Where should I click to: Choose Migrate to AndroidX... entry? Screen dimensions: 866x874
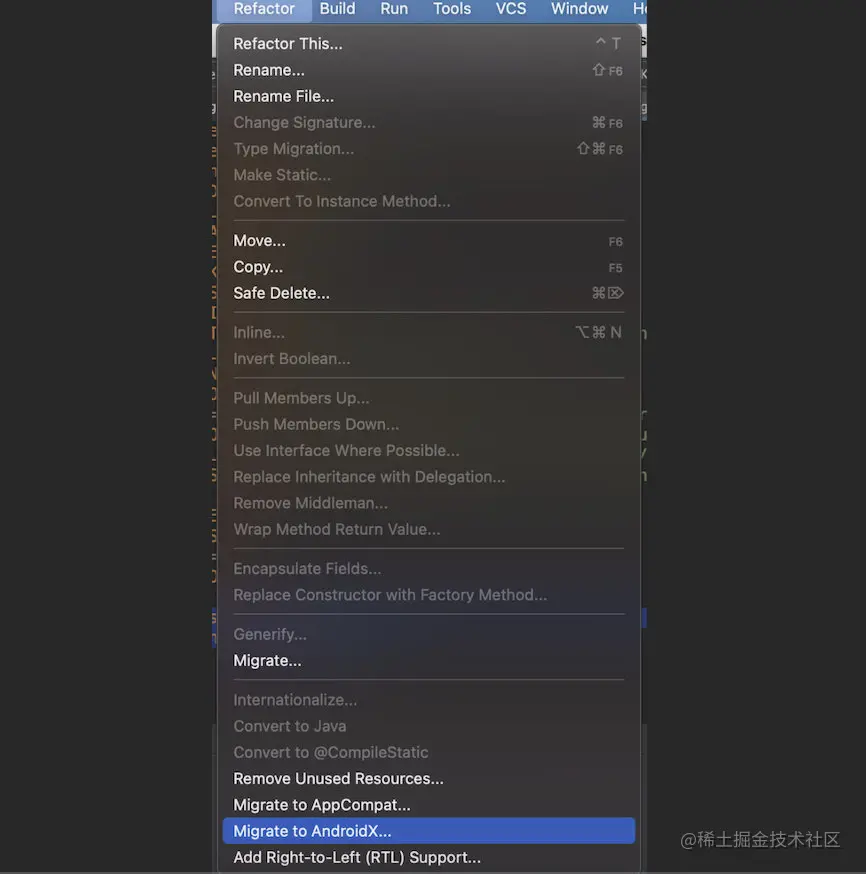click(x=429, y=831)
